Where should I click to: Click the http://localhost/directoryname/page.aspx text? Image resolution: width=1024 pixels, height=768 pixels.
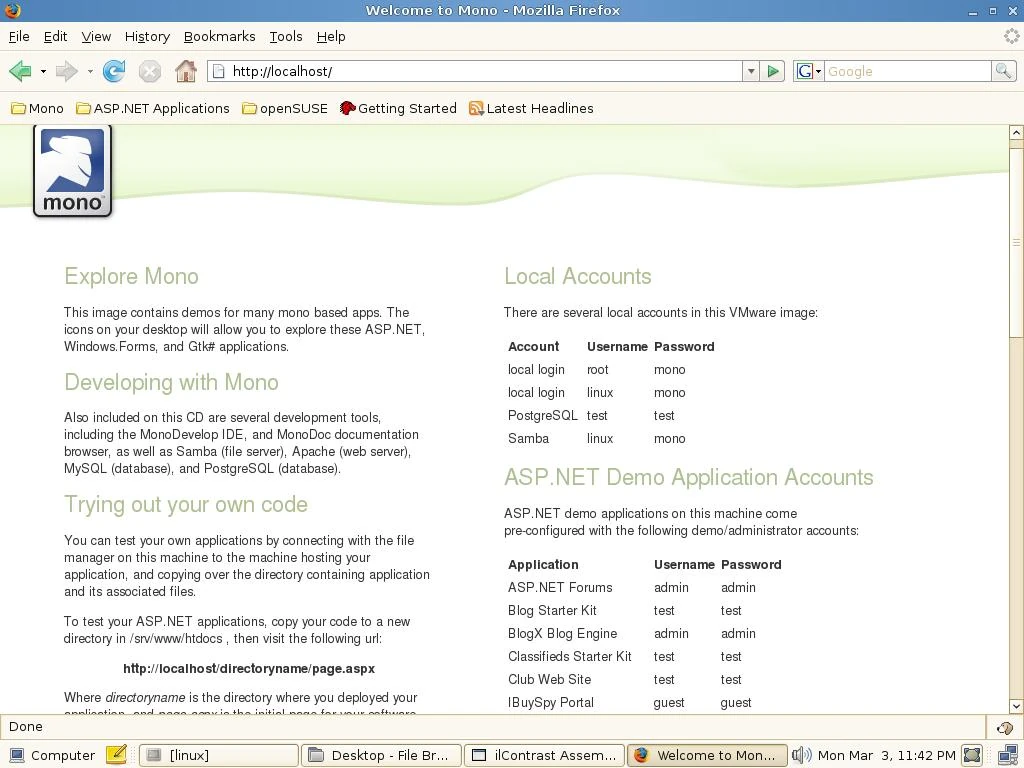[x=249, y=669]
